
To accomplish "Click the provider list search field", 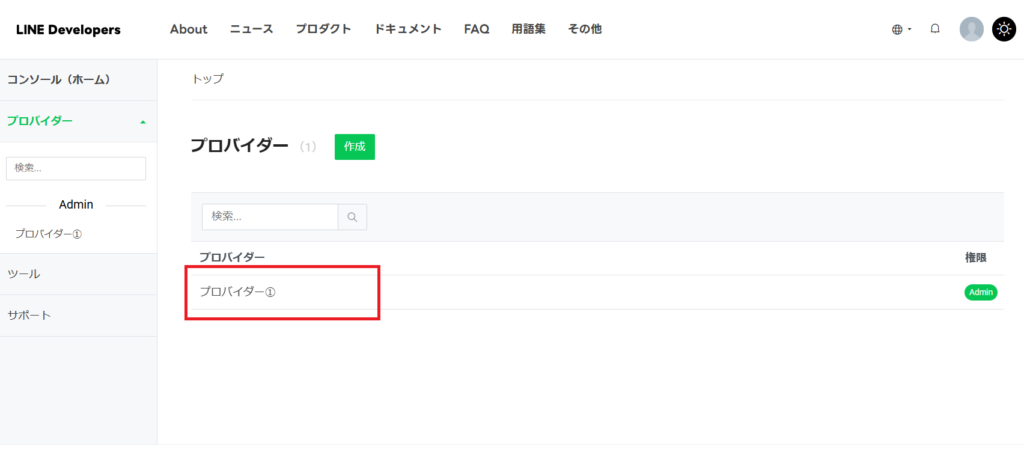I will pos(270,216).
